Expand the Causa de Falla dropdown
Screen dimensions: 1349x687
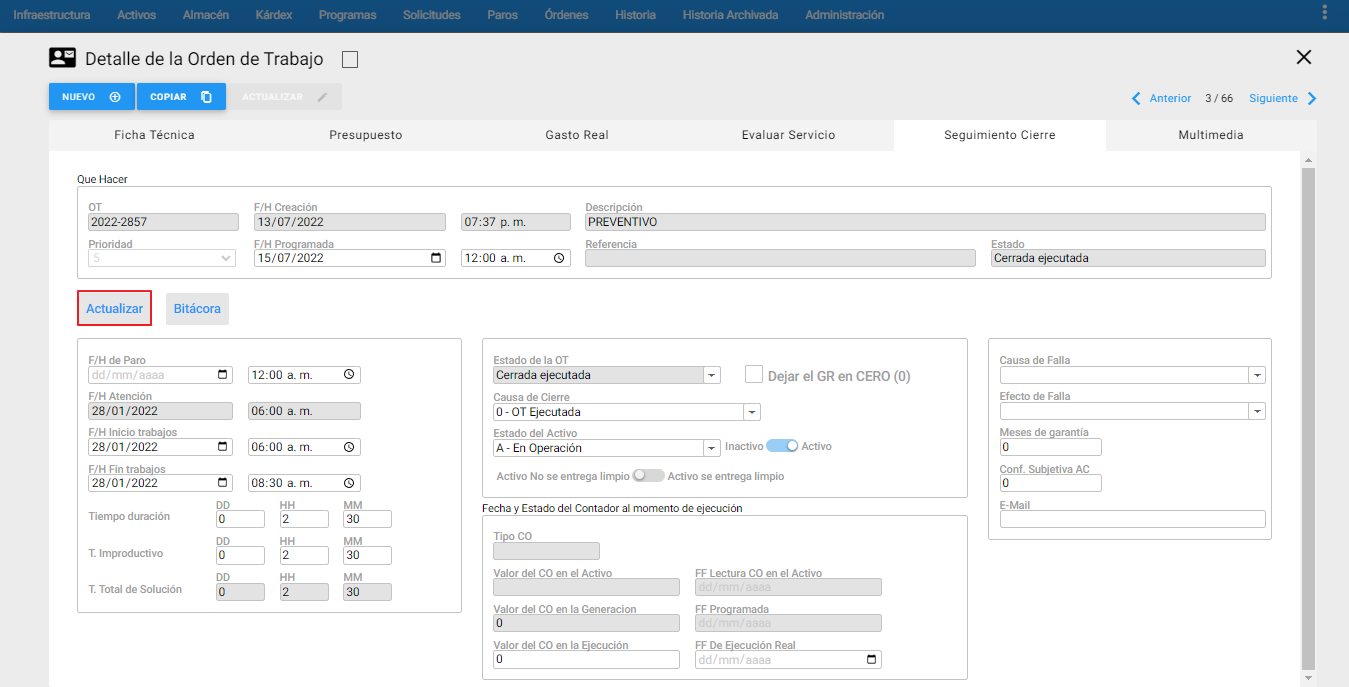tap(1257, 375)
